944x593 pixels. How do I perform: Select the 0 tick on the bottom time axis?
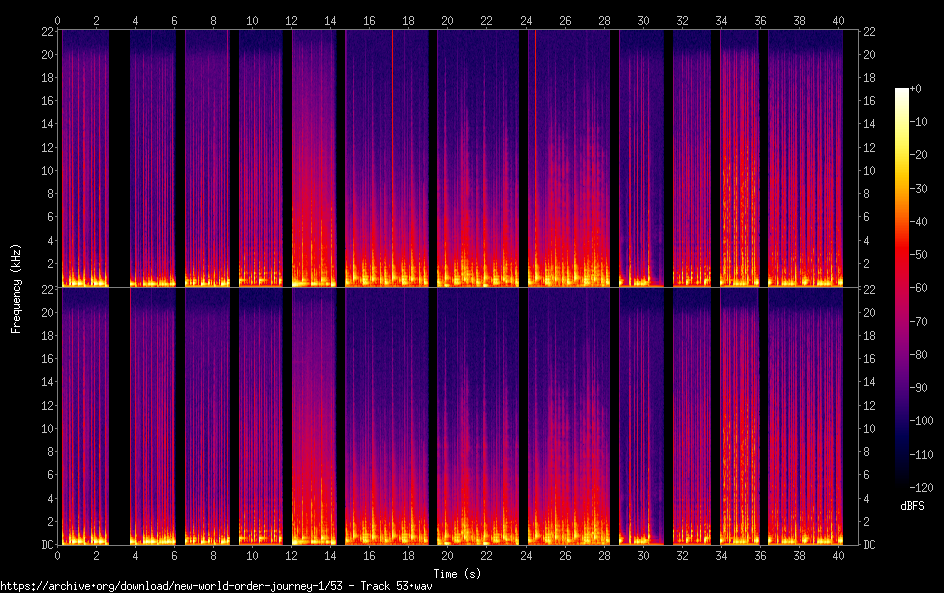tap(58, 554)
